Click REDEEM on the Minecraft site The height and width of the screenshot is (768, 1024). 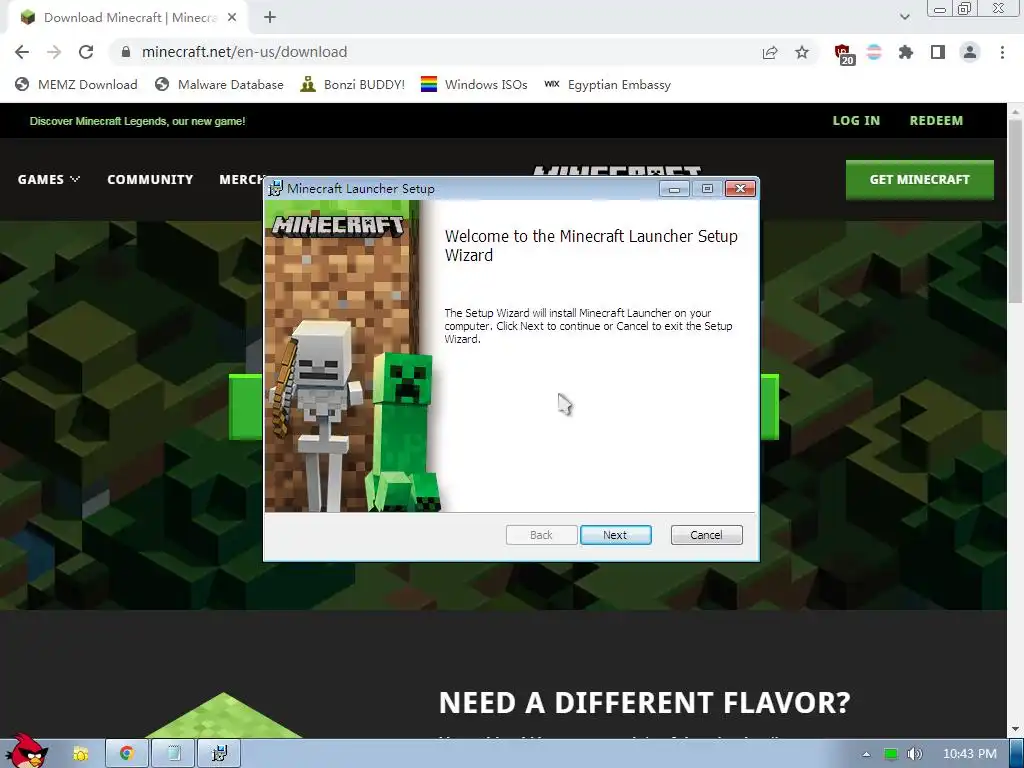coord(936,121)
